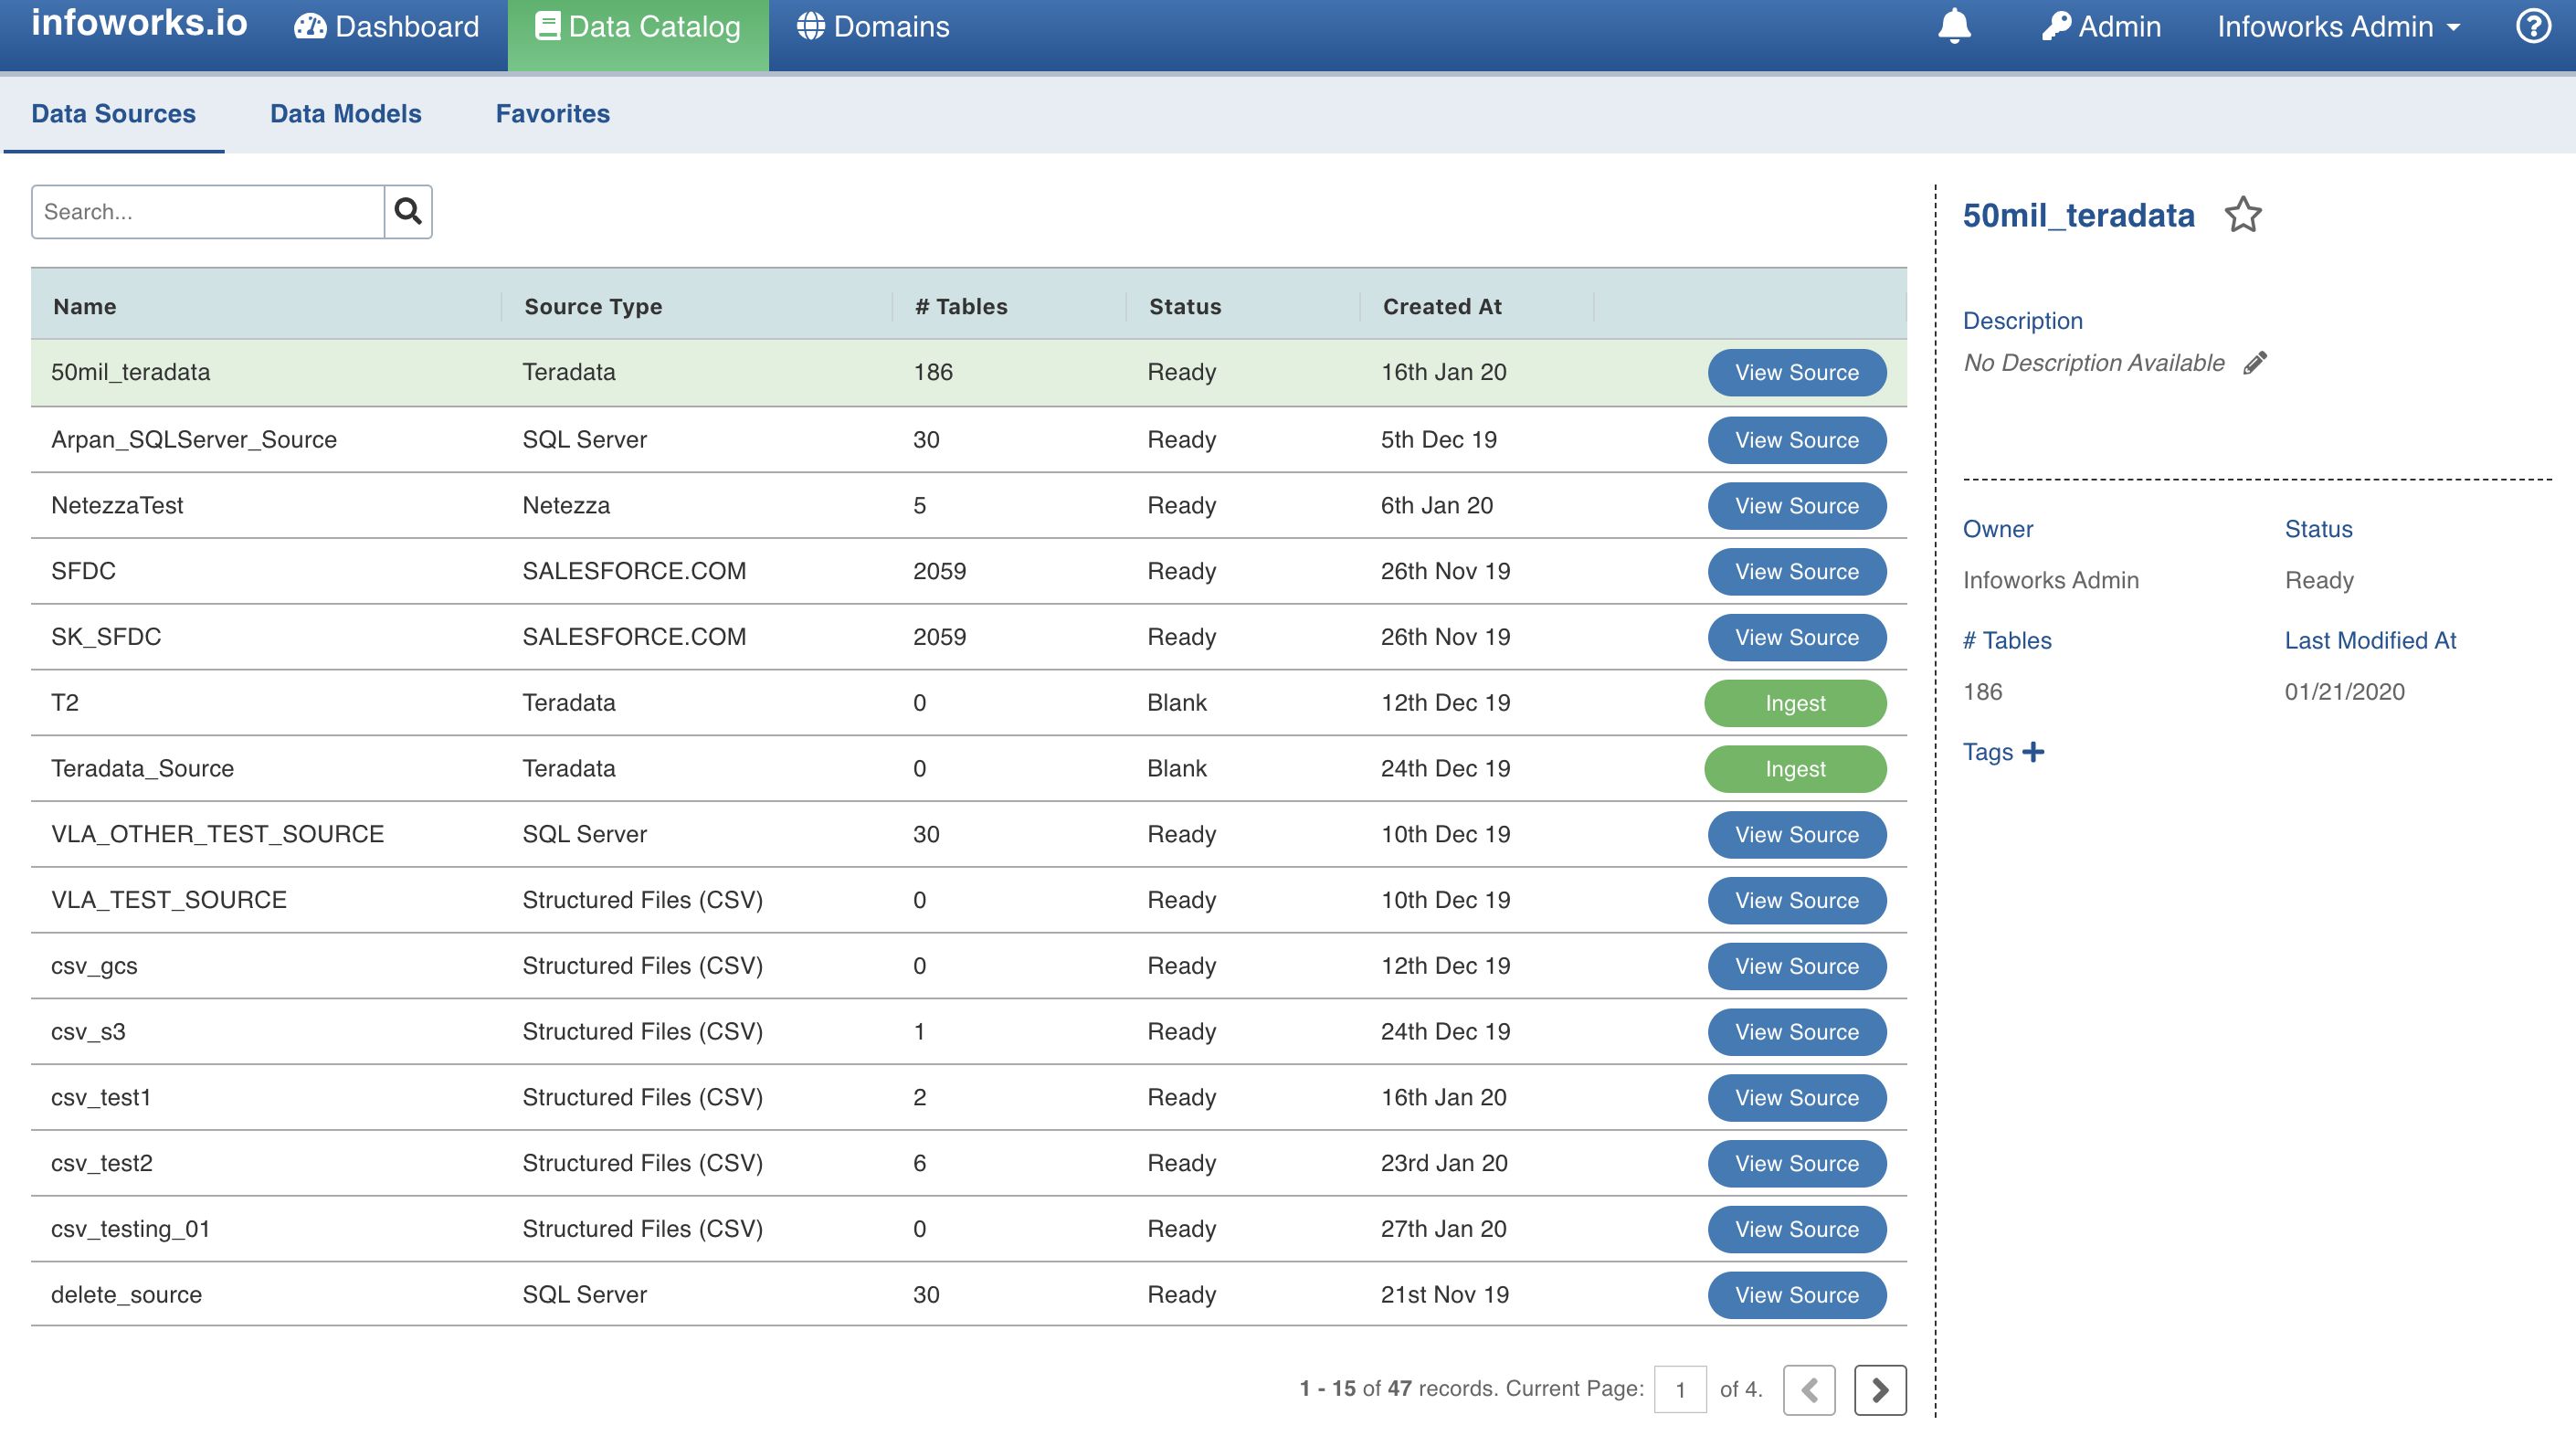The width and height of the screenshot is (2576, 1436).
Task: Click Ingest for Teradata_Source
Action: (x=1795, y=769)
